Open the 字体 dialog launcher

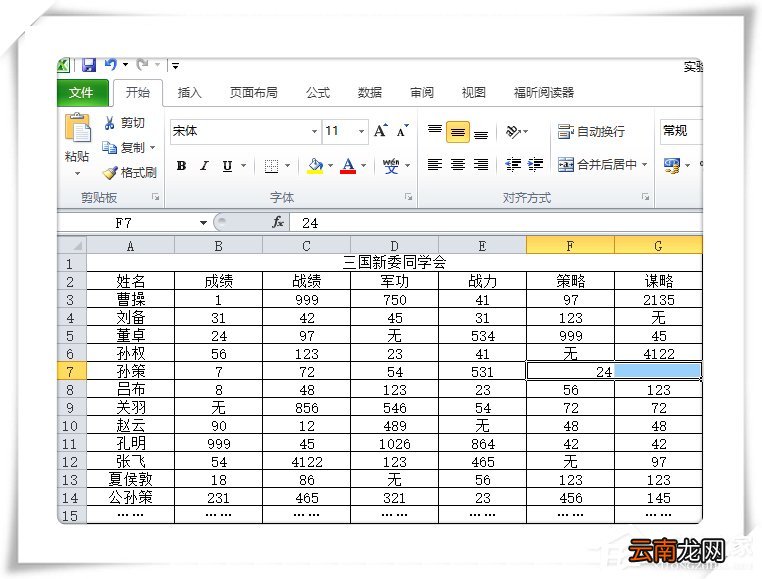[x=408, y=197]
